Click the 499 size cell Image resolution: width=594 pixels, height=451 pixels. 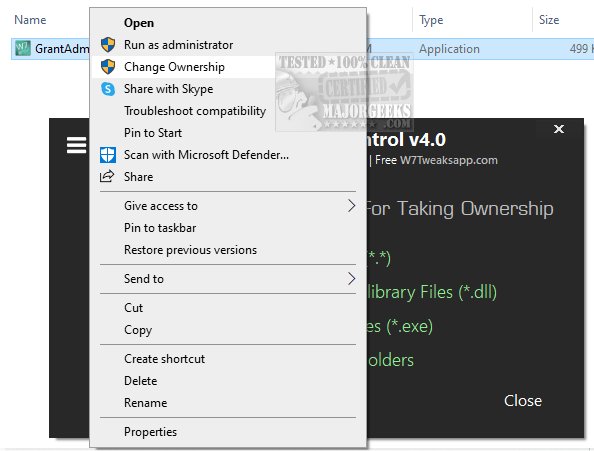pos(581,49)
